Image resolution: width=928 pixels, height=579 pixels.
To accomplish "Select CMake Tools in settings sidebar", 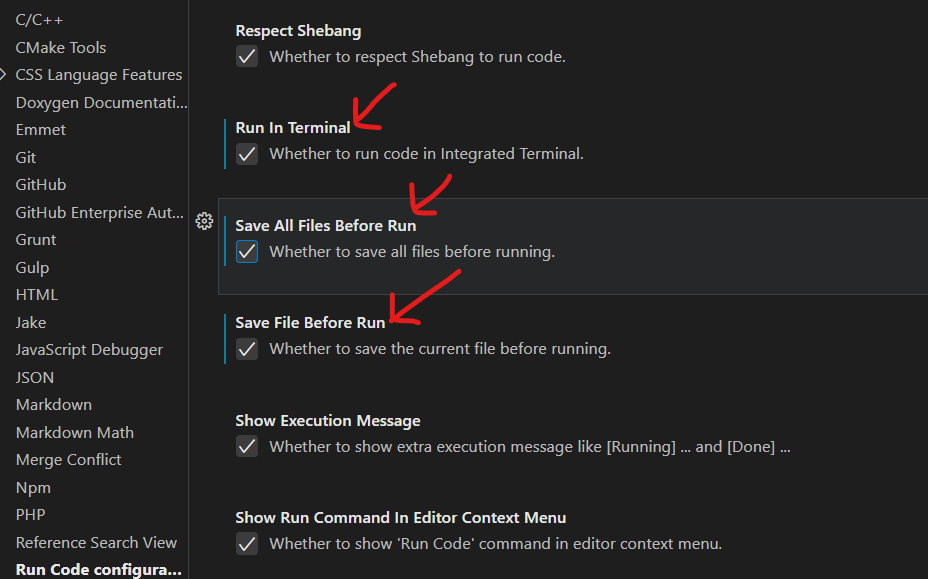I will click(x=61, y=47).
